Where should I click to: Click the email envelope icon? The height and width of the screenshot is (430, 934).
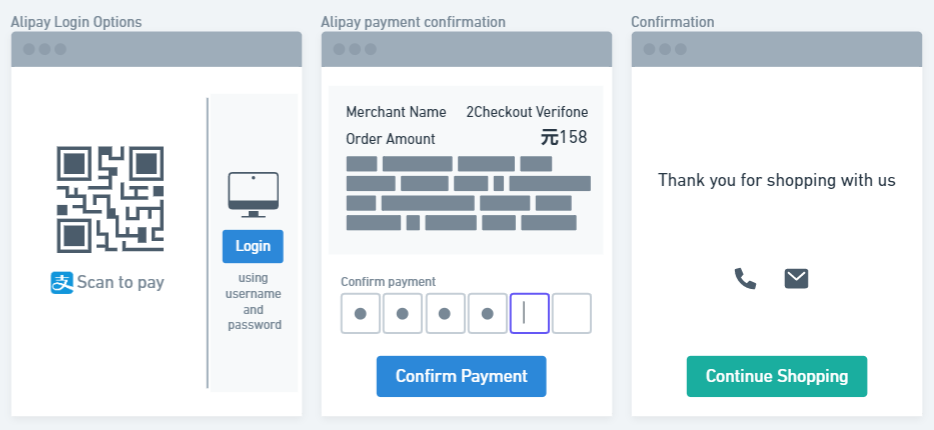796,278
